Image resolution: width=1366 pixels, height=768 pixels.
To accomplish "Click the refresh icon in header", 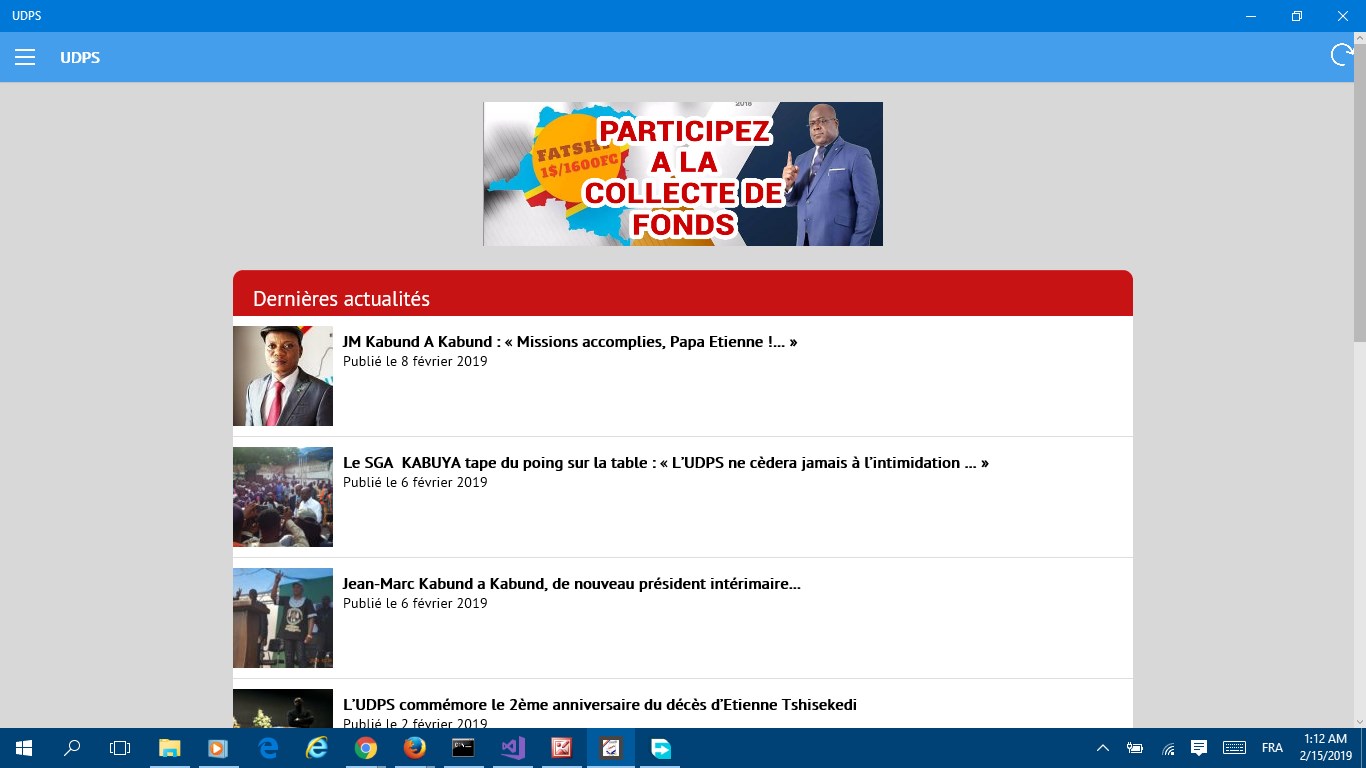I will (1342, 56).
